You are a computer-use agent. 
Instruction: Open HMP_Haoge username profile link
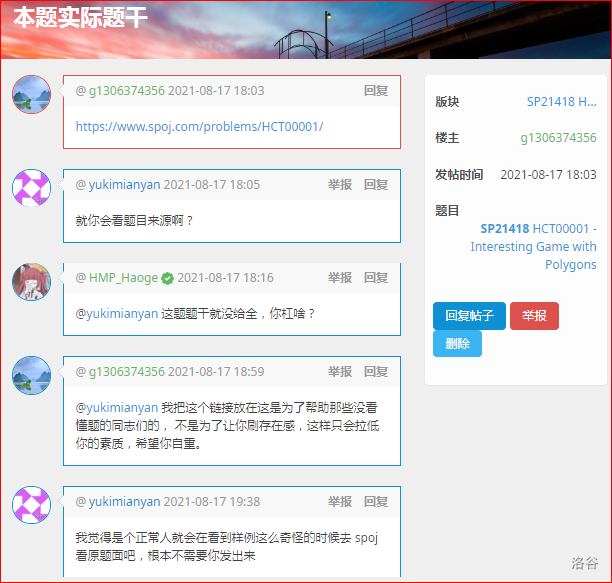[x=124, y=278]
